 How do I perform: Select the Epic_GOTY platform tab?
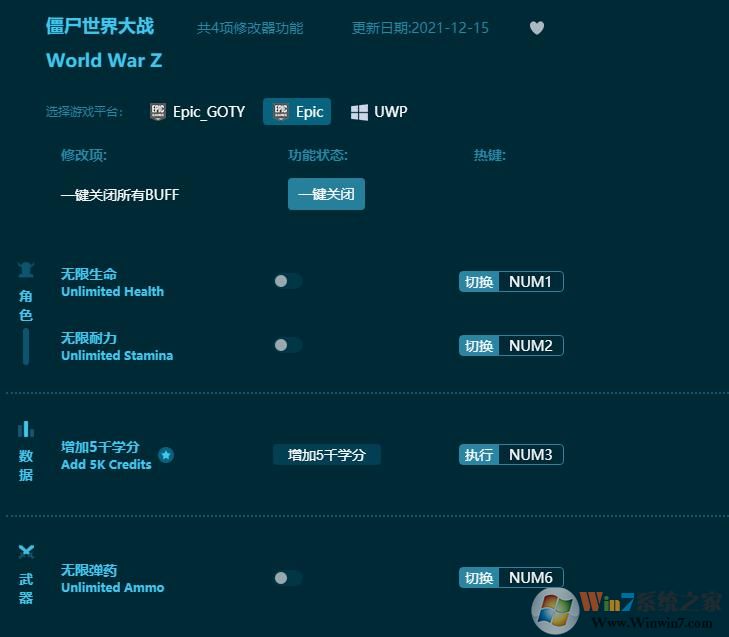point(197,112)
